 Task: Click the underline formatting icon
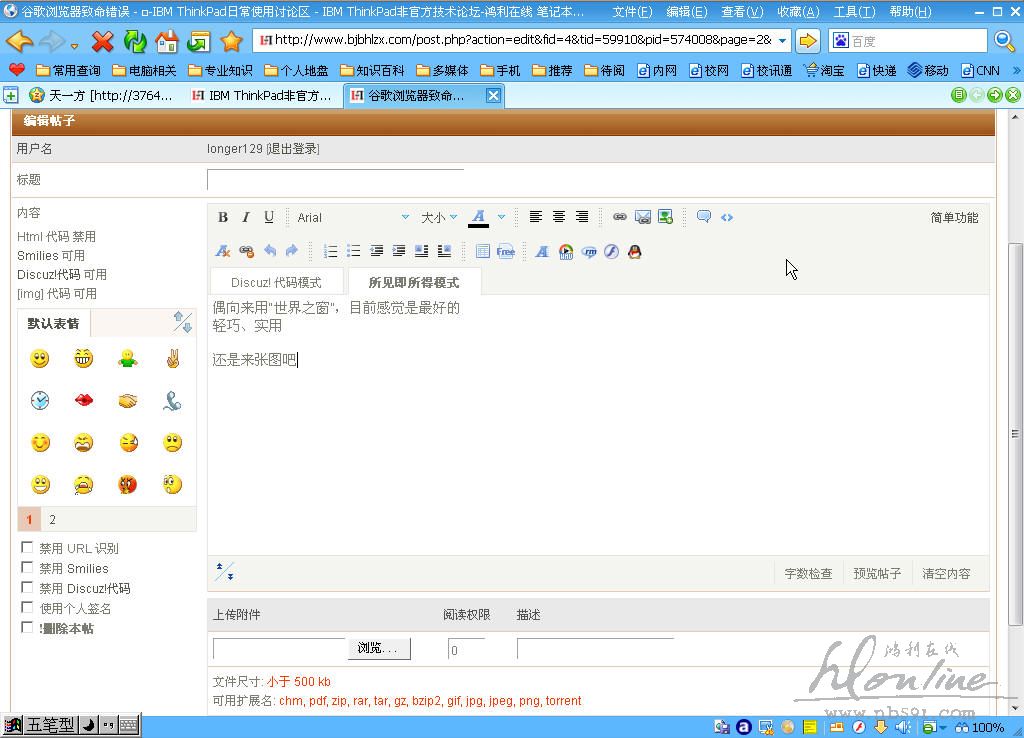point(268,217)
